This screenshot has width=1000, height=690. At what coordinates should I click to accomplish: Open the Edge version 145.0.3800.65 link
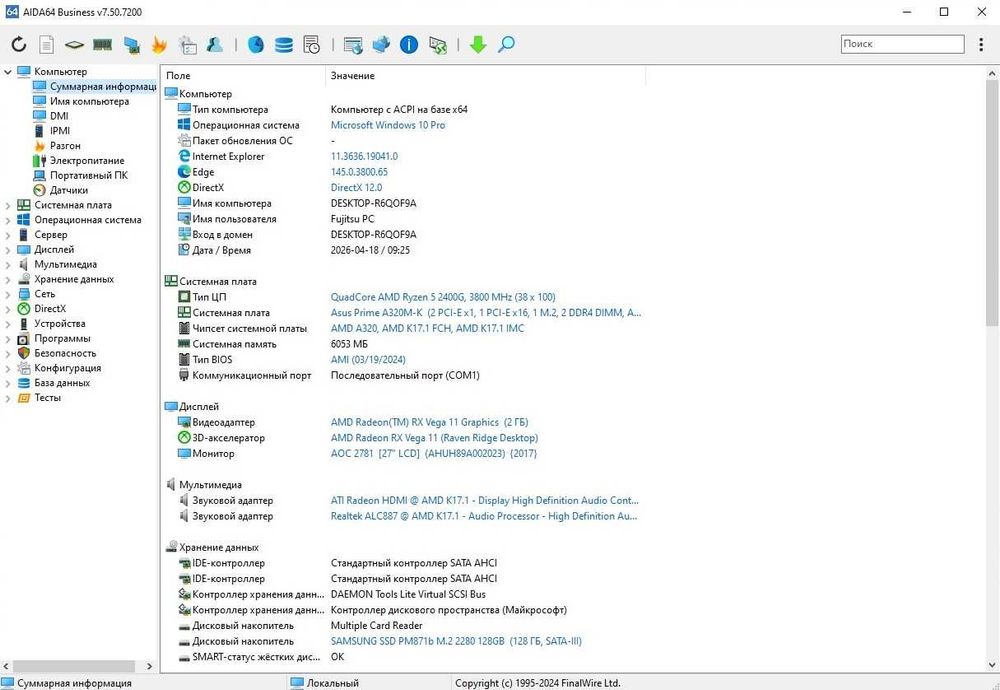pyautogui.click(x=359, y=172)
